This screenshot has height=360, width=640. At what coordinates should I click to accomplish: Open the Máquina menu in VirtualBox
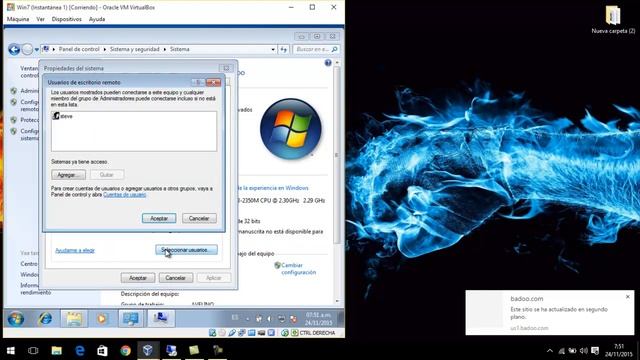click(18, 19)
